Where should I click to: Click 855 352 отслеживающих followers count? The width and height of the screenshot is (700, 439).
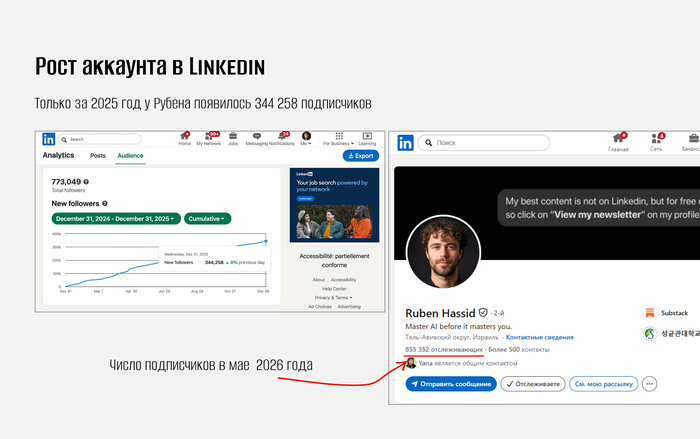[444, 349]
